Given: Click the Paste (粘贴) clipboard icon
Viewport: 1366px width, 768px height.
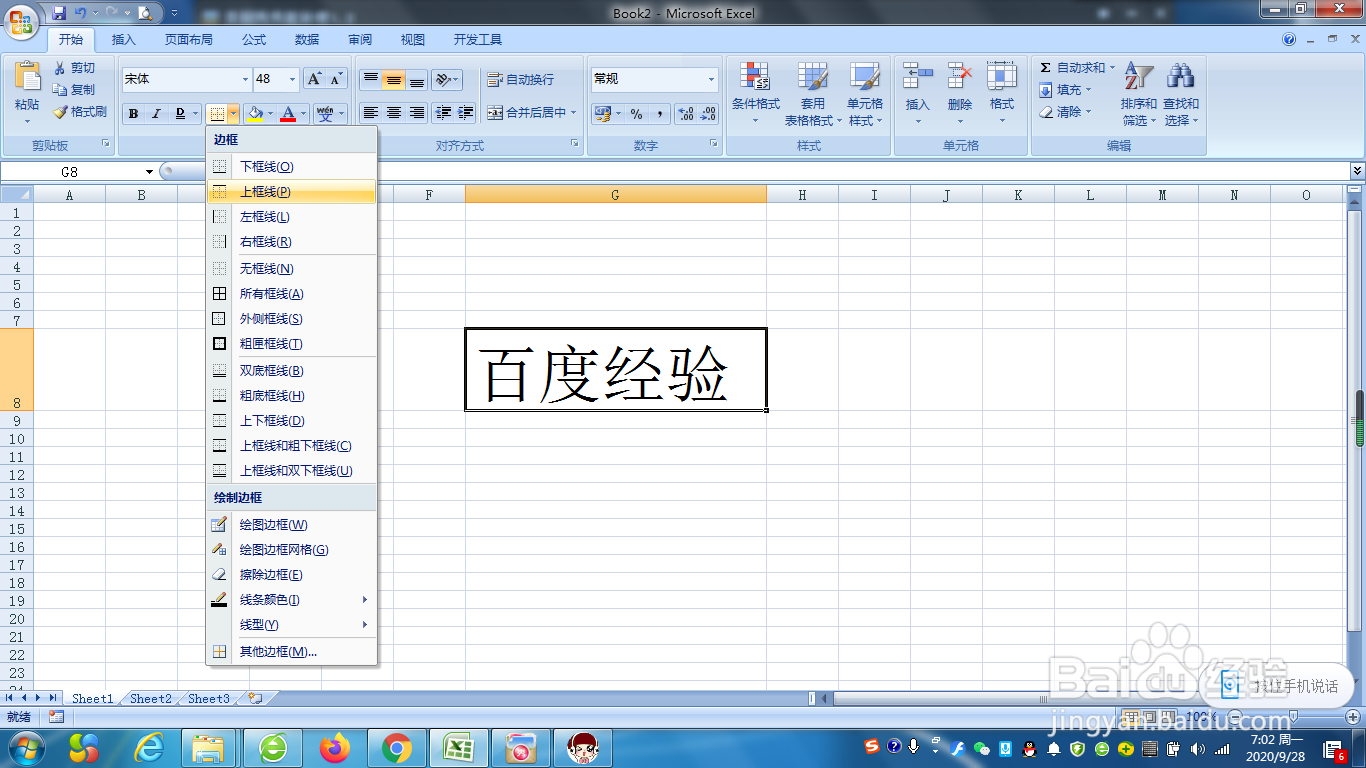Looking at the screenshot, I should tap(27, 77).
